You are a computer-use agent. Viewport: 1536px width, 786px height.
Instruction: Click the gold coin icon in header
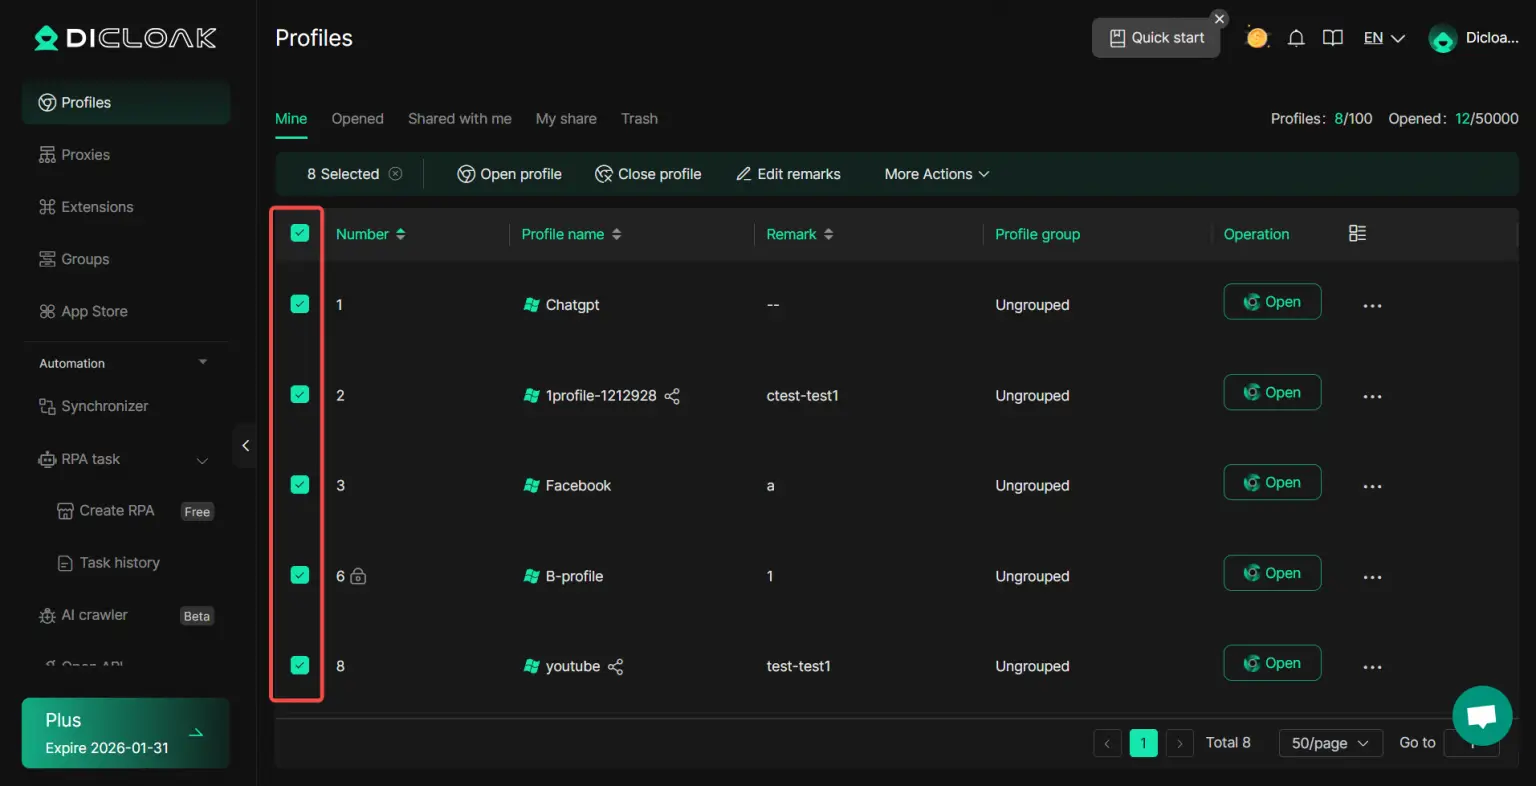coord(1257,38)
